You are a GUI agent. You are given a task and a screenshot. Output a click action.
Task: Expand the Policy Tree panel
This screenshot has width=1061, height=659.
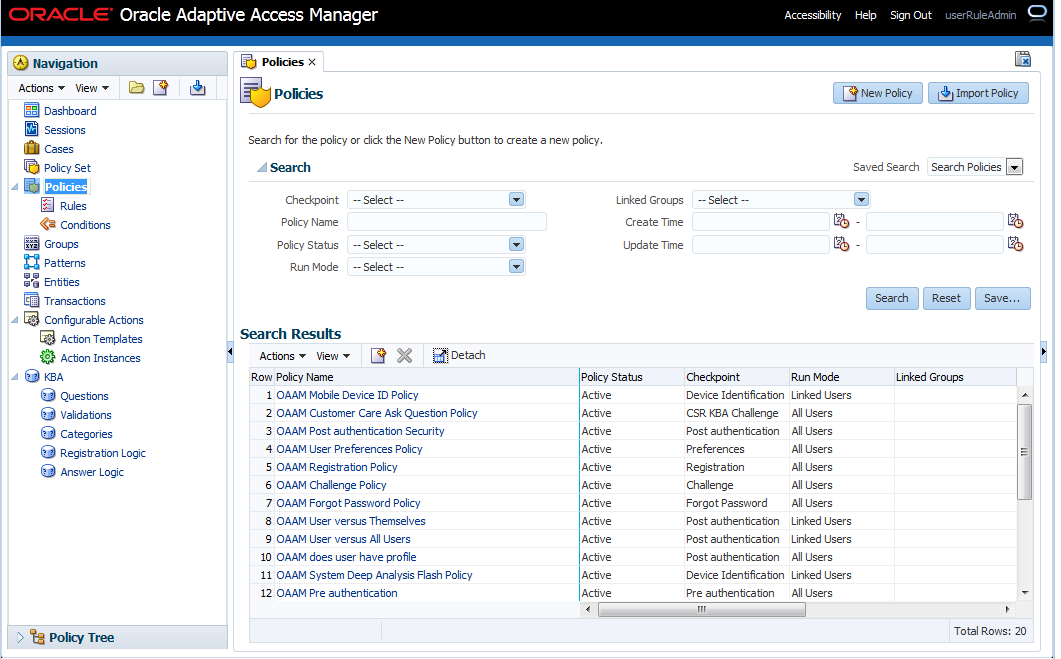coord(20,637)
